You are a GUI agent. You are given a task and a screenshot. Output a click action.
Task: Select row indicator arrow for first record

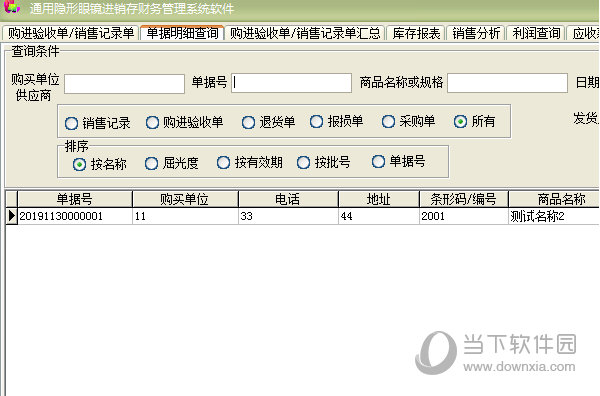[x=11, y=216]
